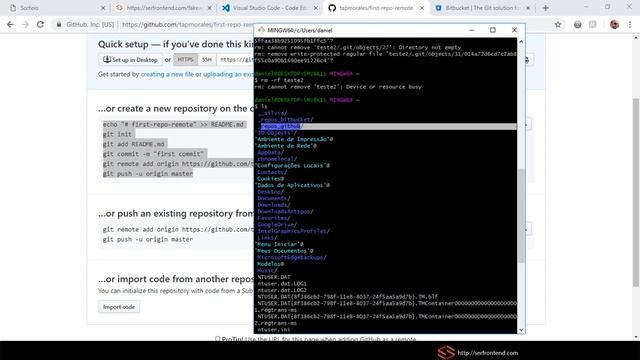Open Chrome user profile avatar
This screenshot has height=360, width=640.
point(614,24)
